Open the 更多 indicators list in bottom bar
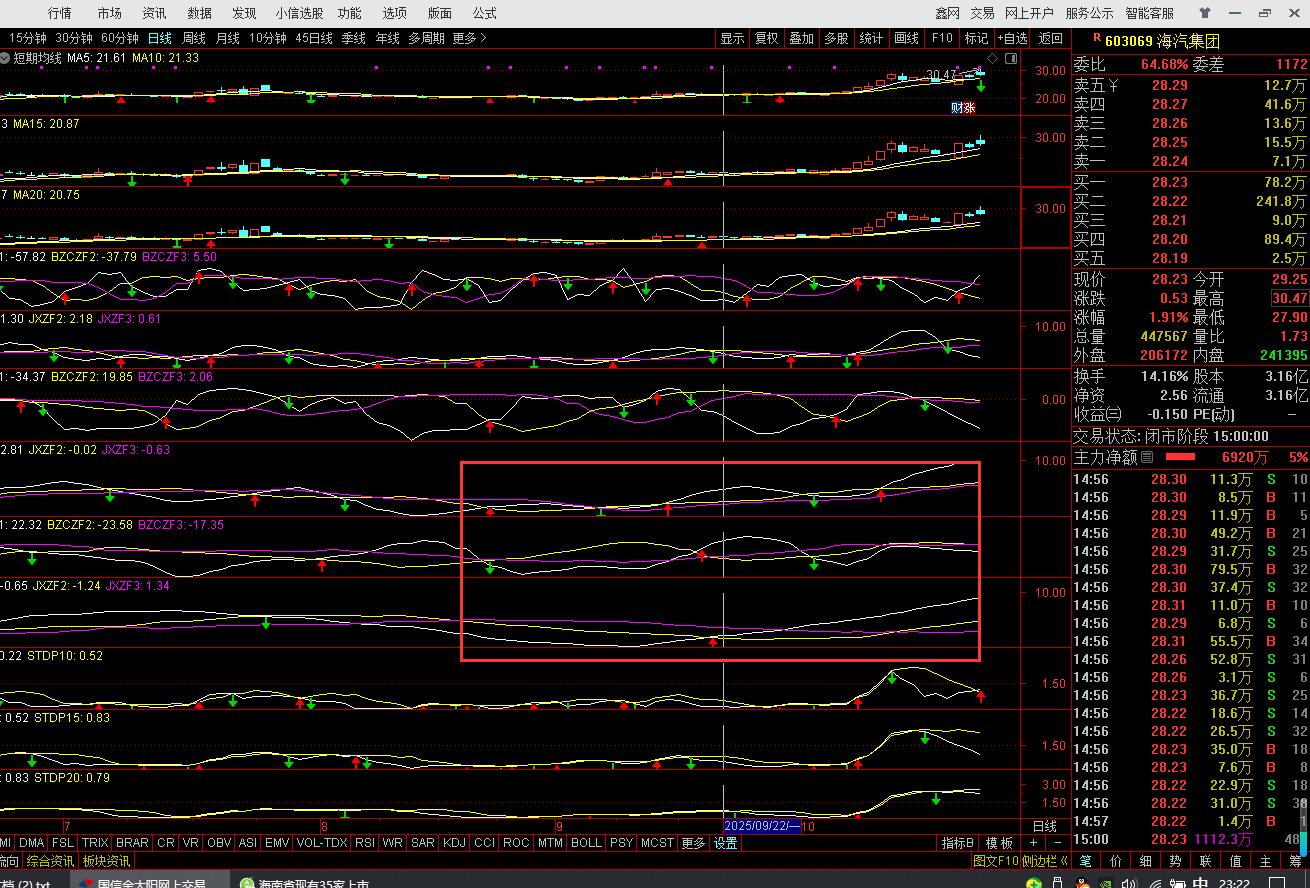 pyautogui.click(x=693, y=843)
